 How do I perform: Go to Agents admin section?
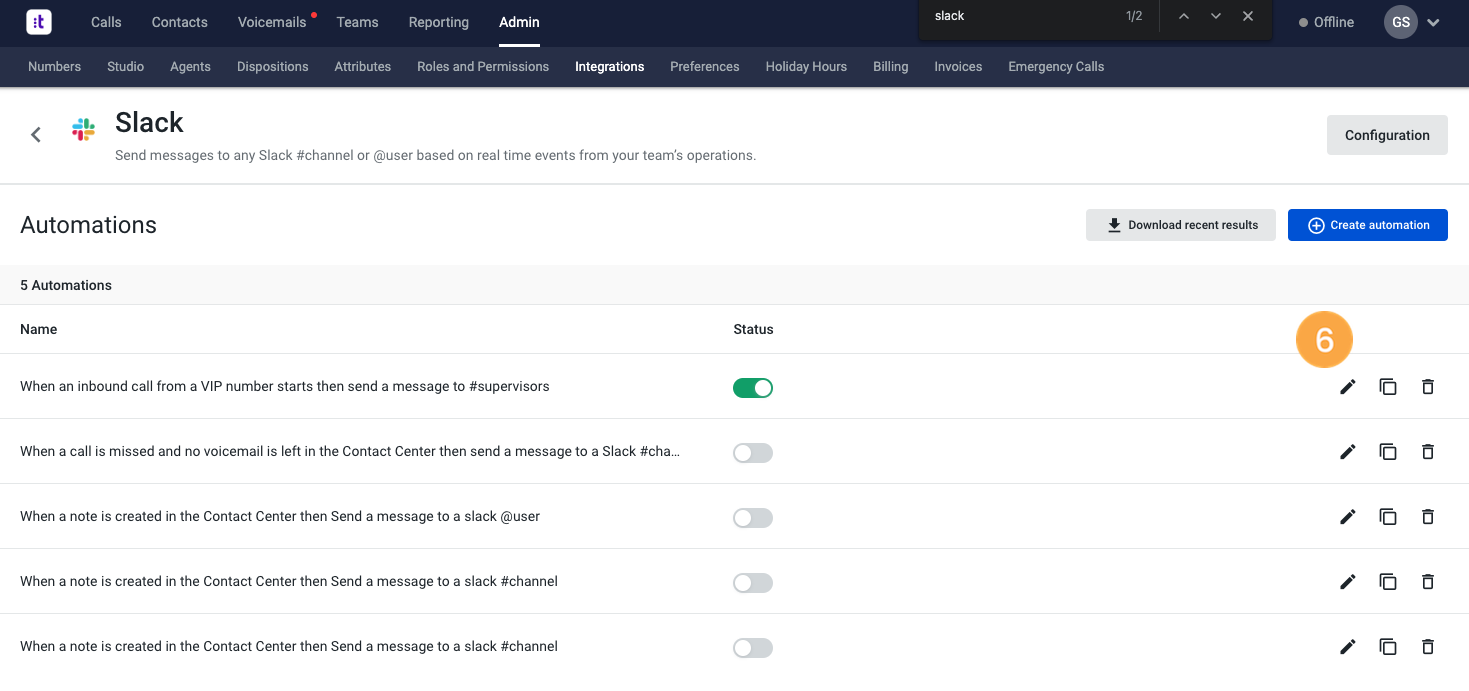pos(190,66)
